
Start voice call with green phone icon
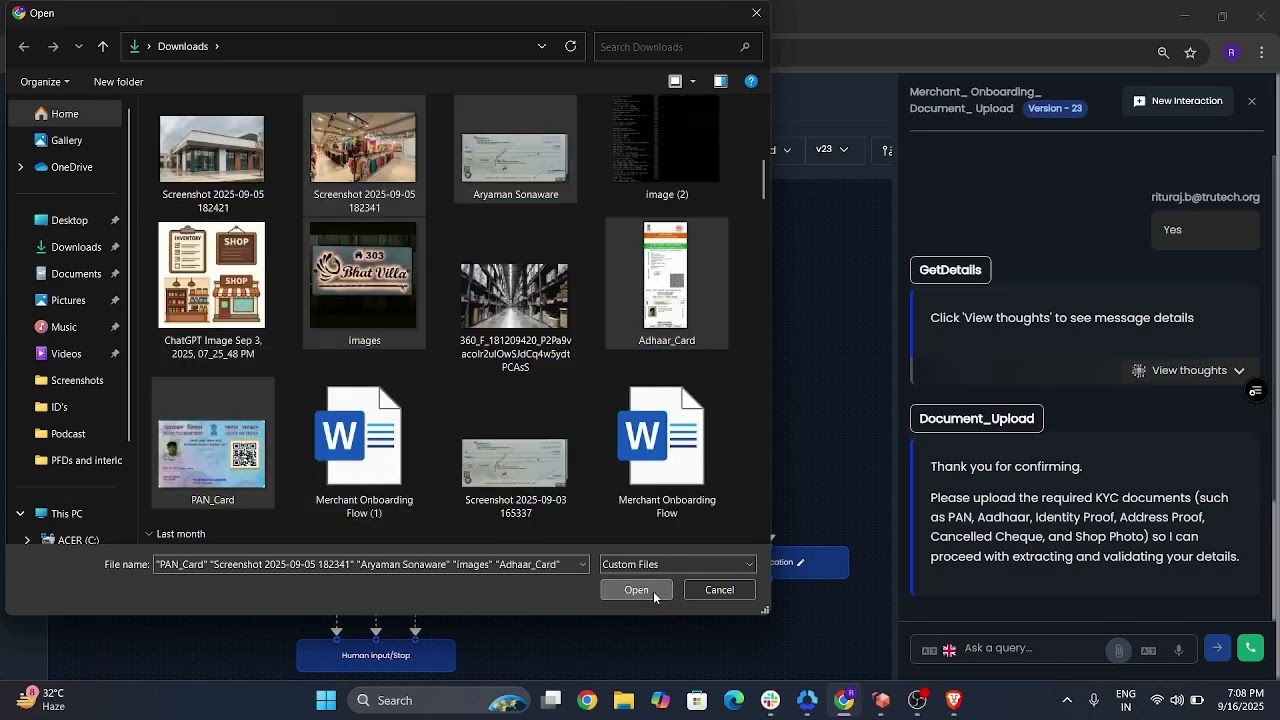tap(1250, 648)
